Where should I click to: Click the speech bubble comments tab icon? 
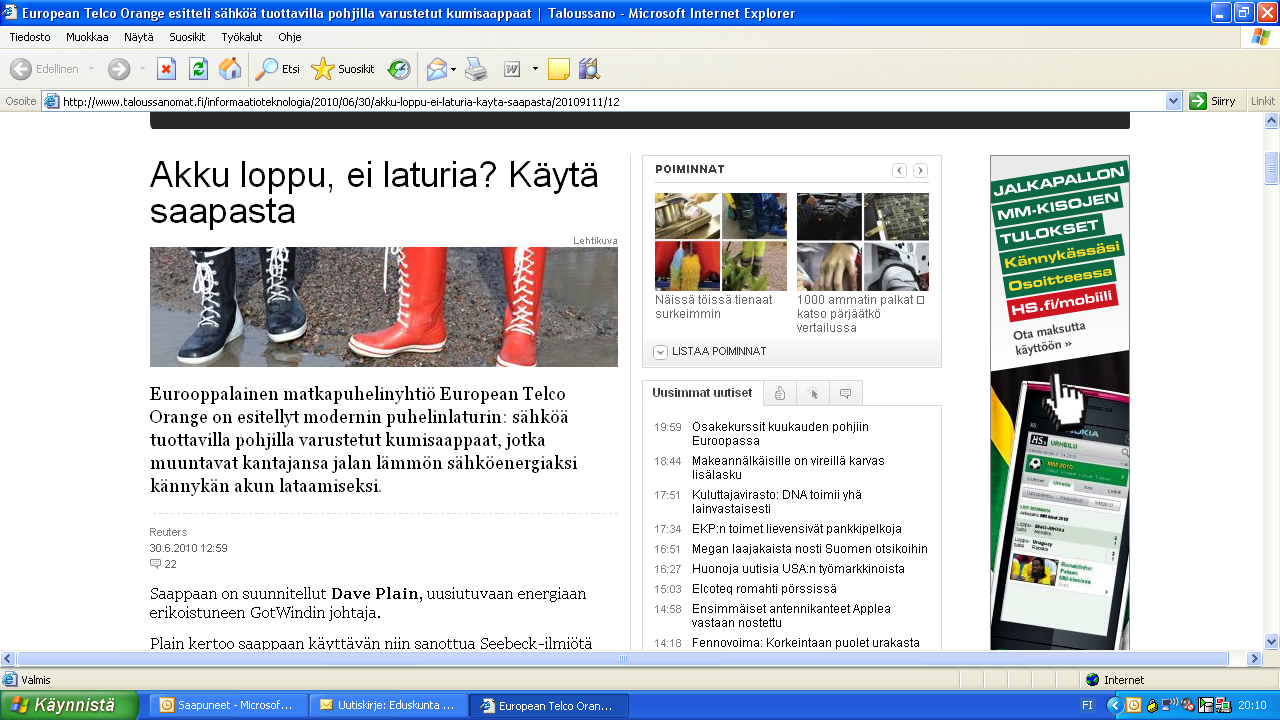click(846, 393)
